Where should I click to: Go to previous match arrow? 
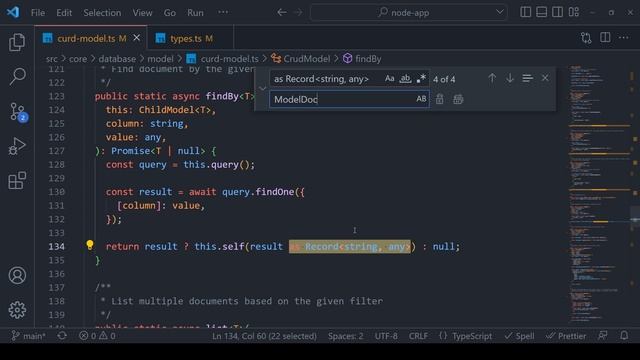[492, 78]
